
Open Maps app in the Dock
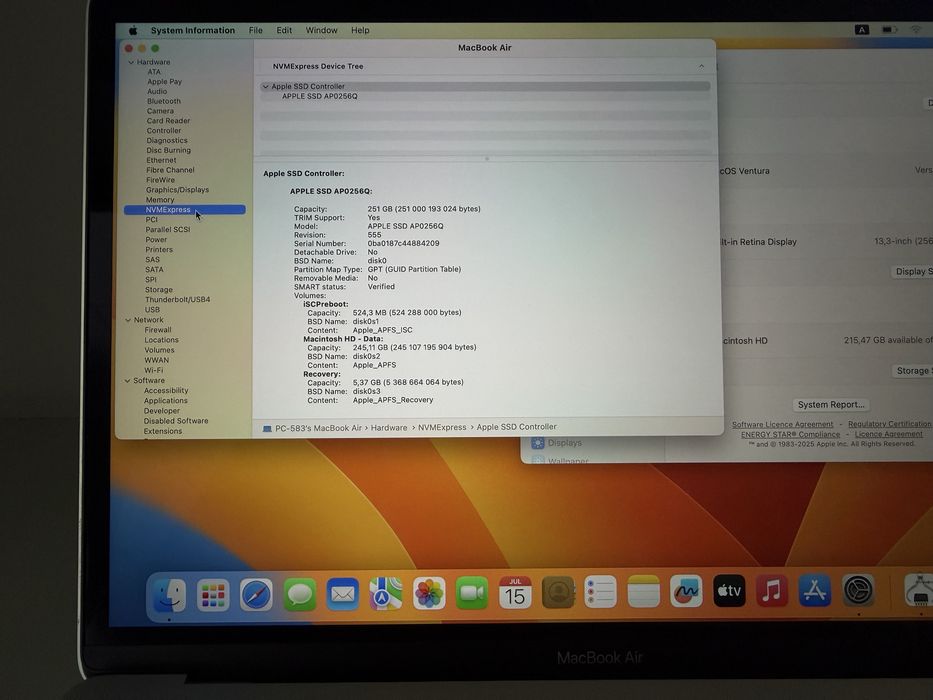click(x=386, y=593)
